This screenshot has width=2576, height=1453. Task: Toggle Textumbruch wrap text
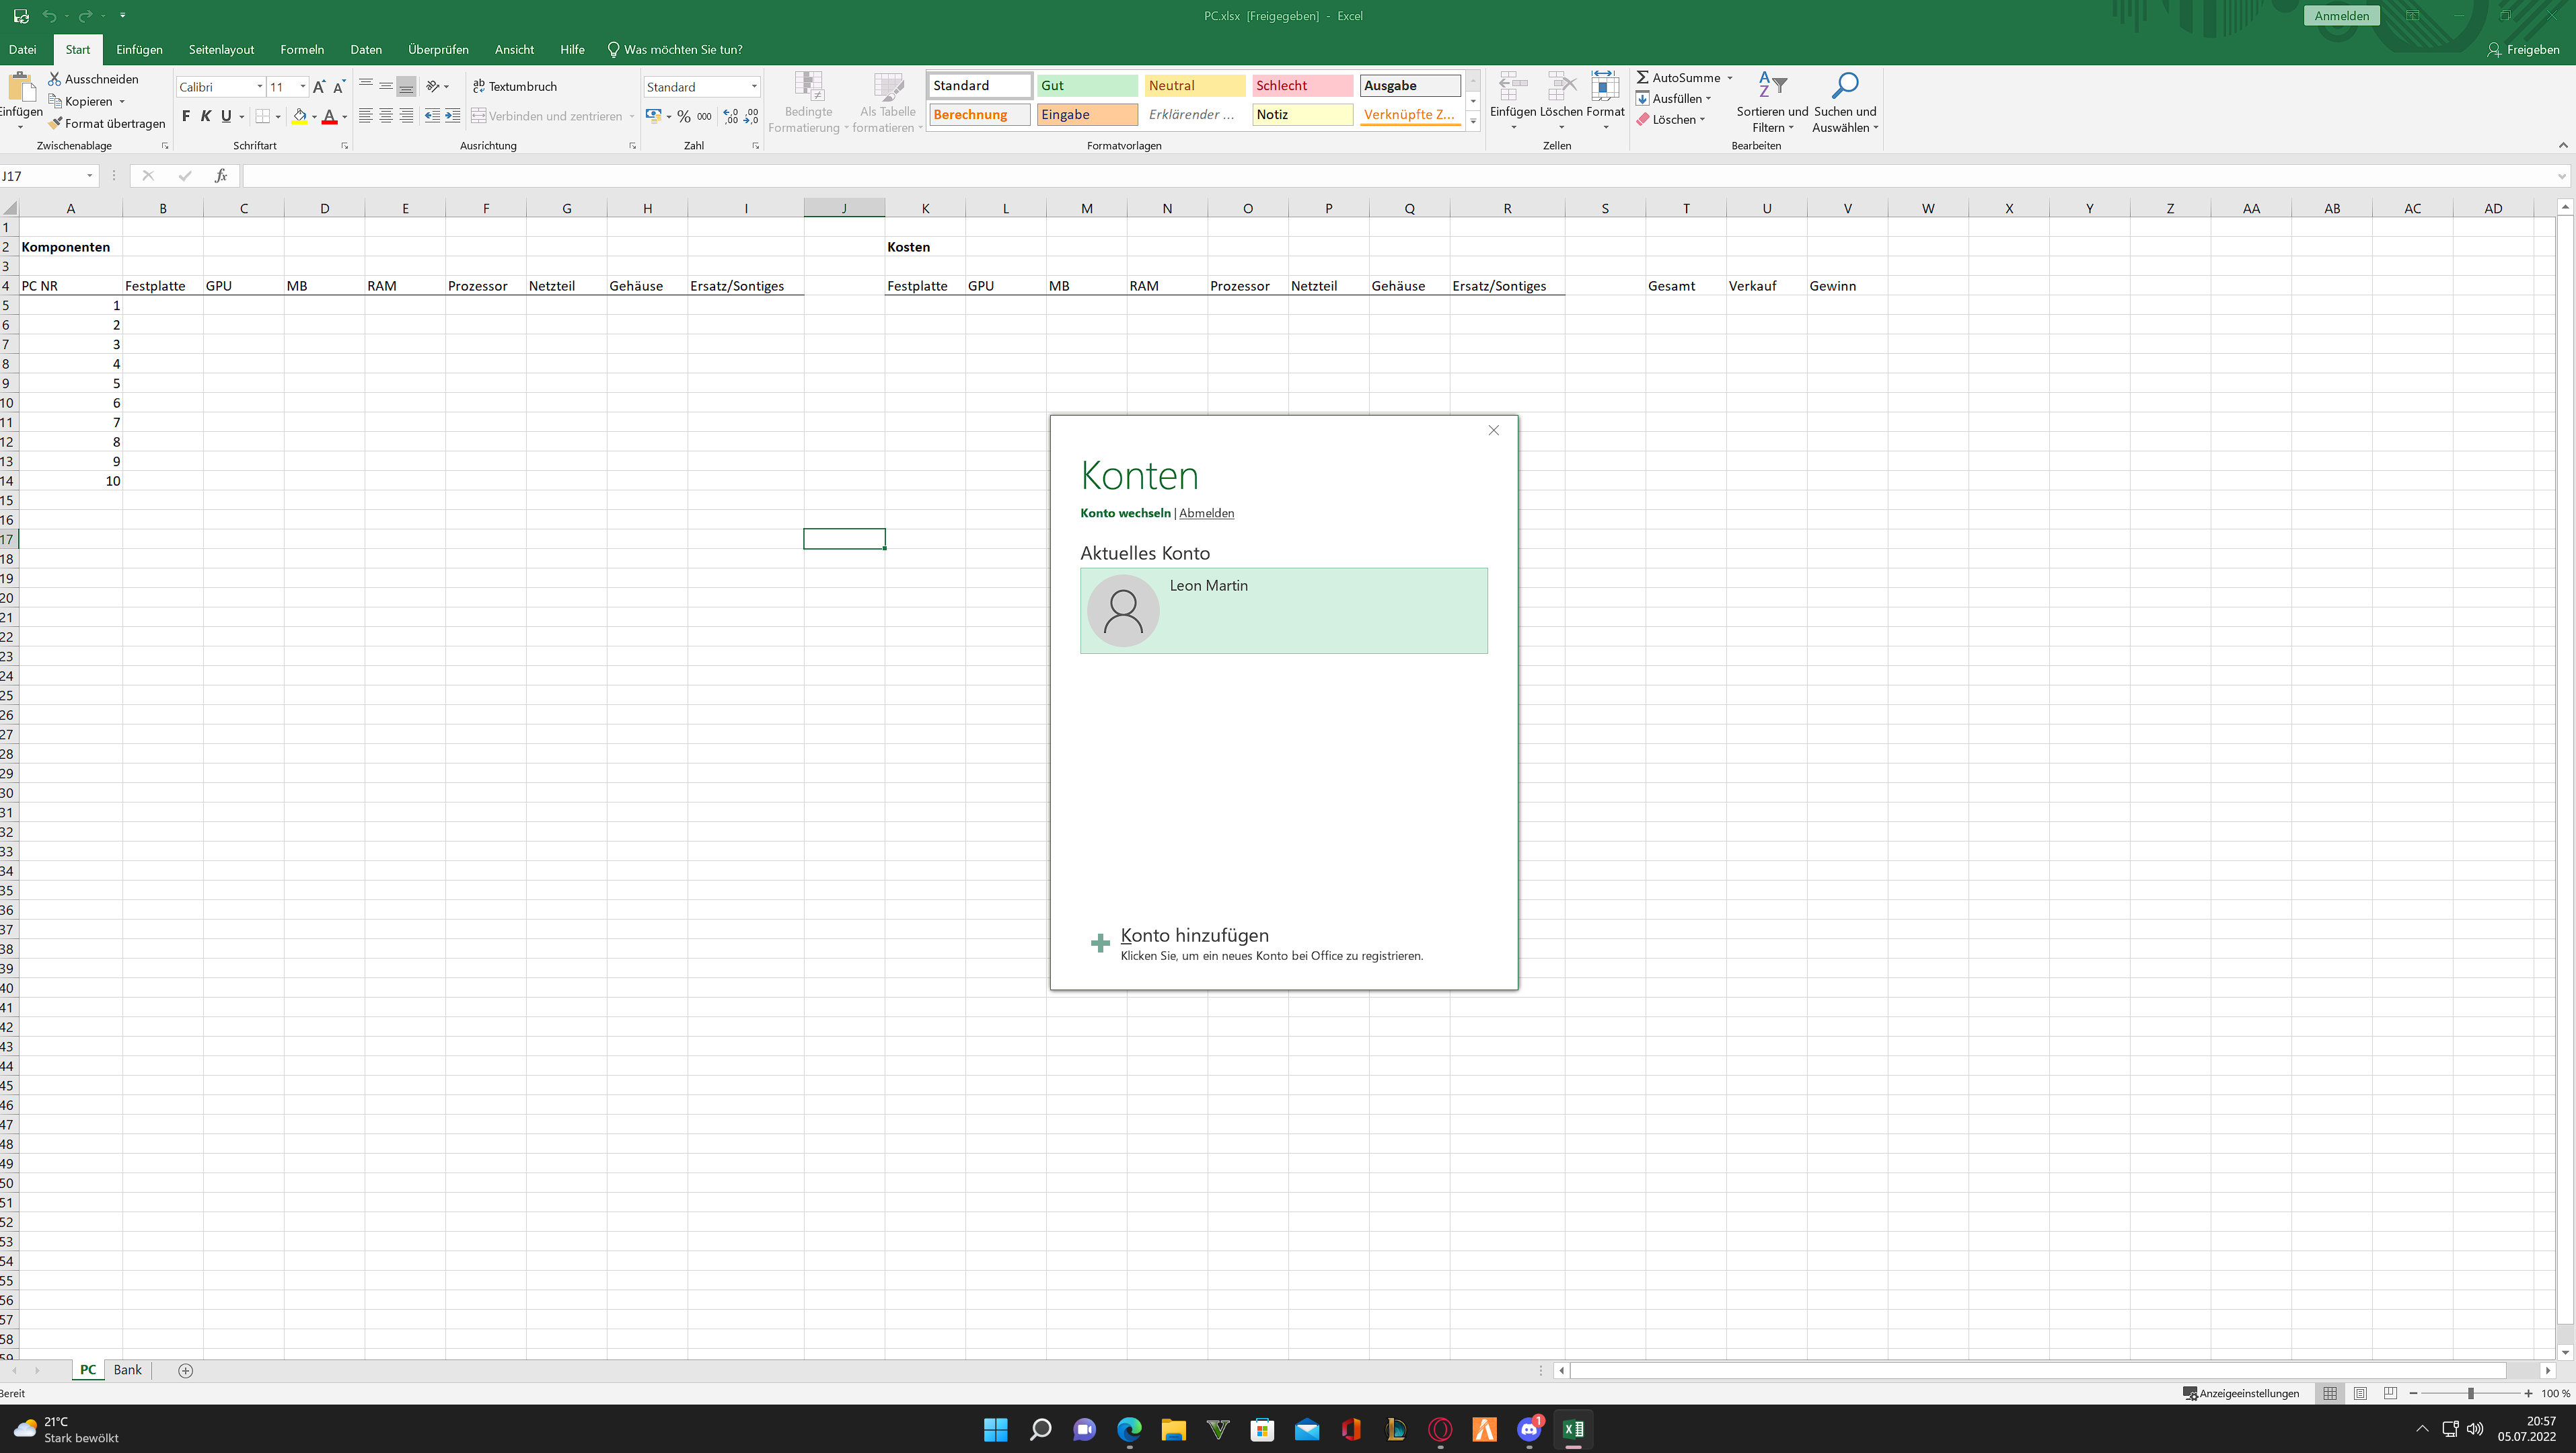click(x=515, y=86)
